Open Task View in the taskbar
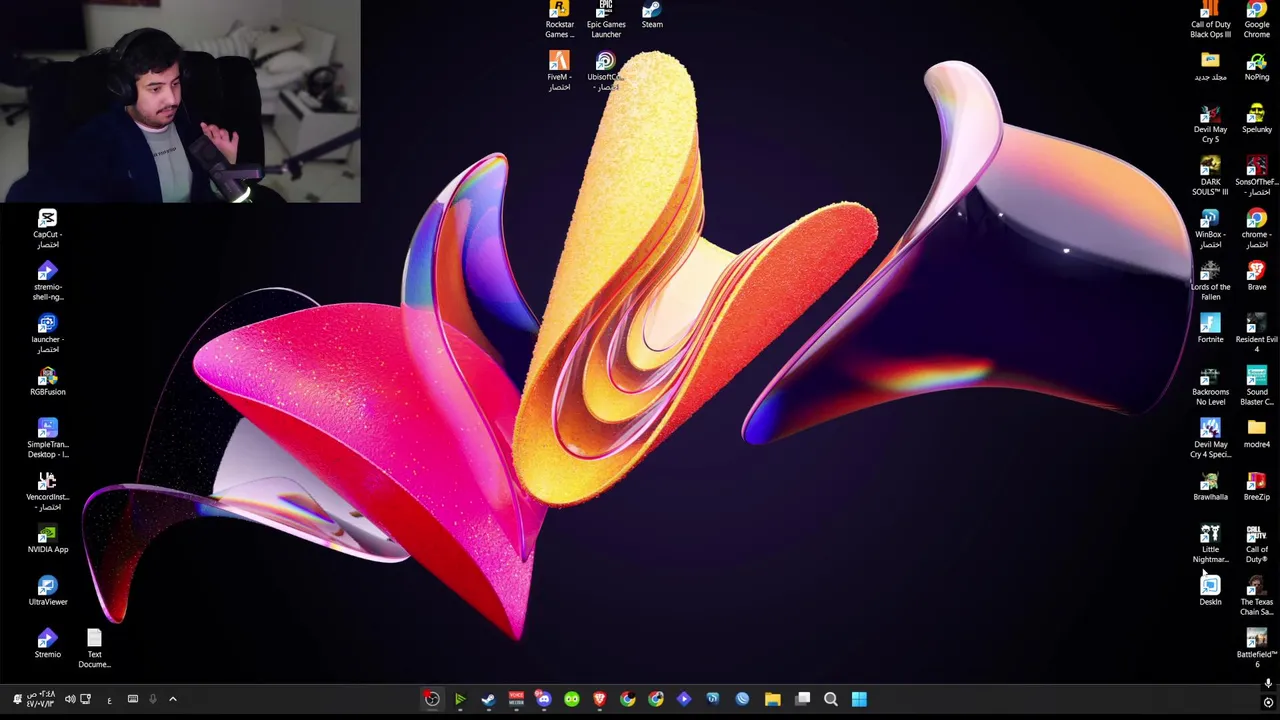 click(x=803, y=699)
